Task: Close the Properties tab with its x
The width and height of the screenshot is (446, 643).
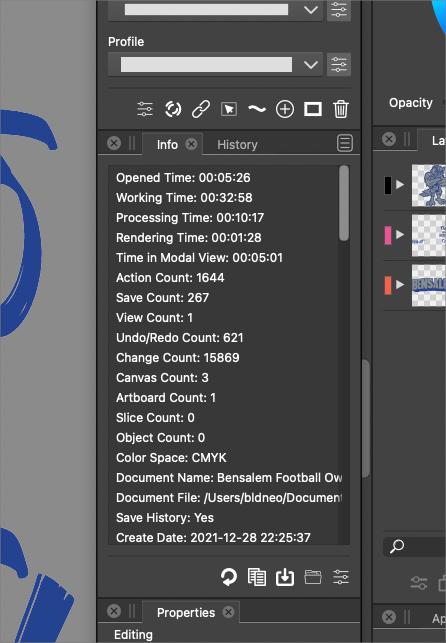Action: 228,612
